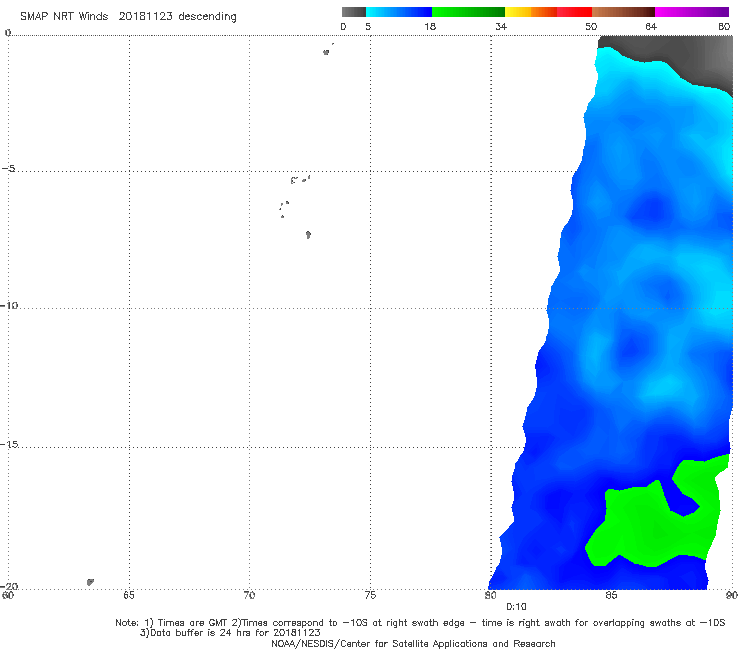The width and height of the screenshot is (740, 650).
Task: Click the latitude label "-20" on the left axis
Action: [x=9, y=586]
